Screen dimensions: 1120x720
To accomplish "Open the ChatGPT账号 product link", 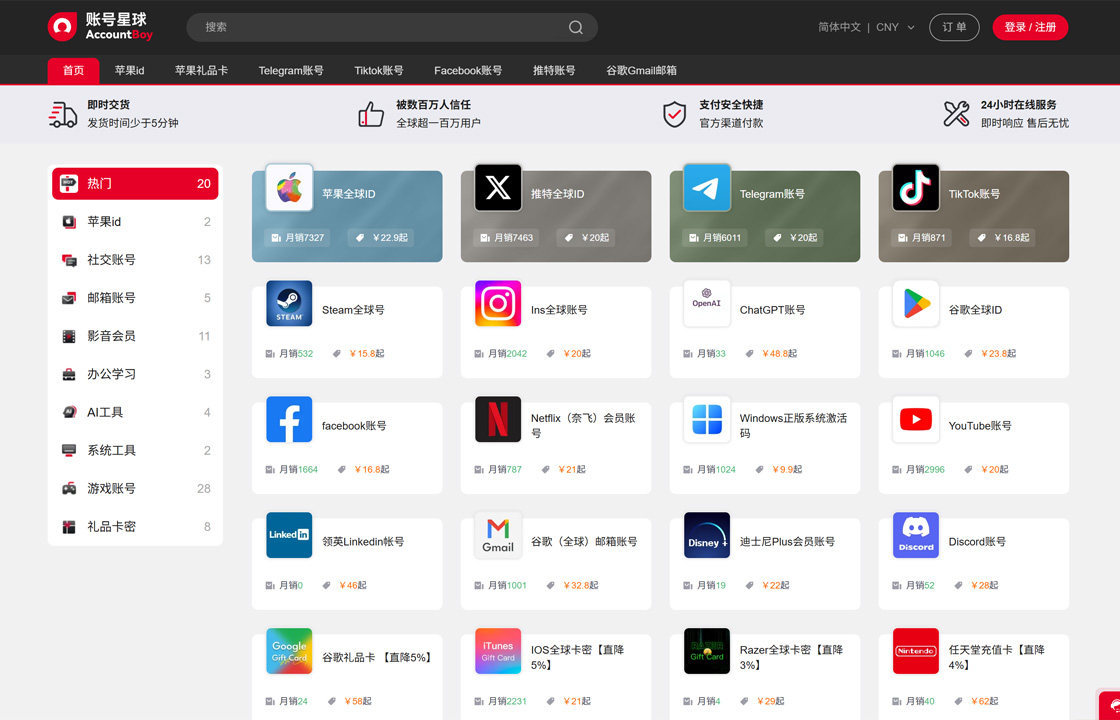I will coord(772,310).
